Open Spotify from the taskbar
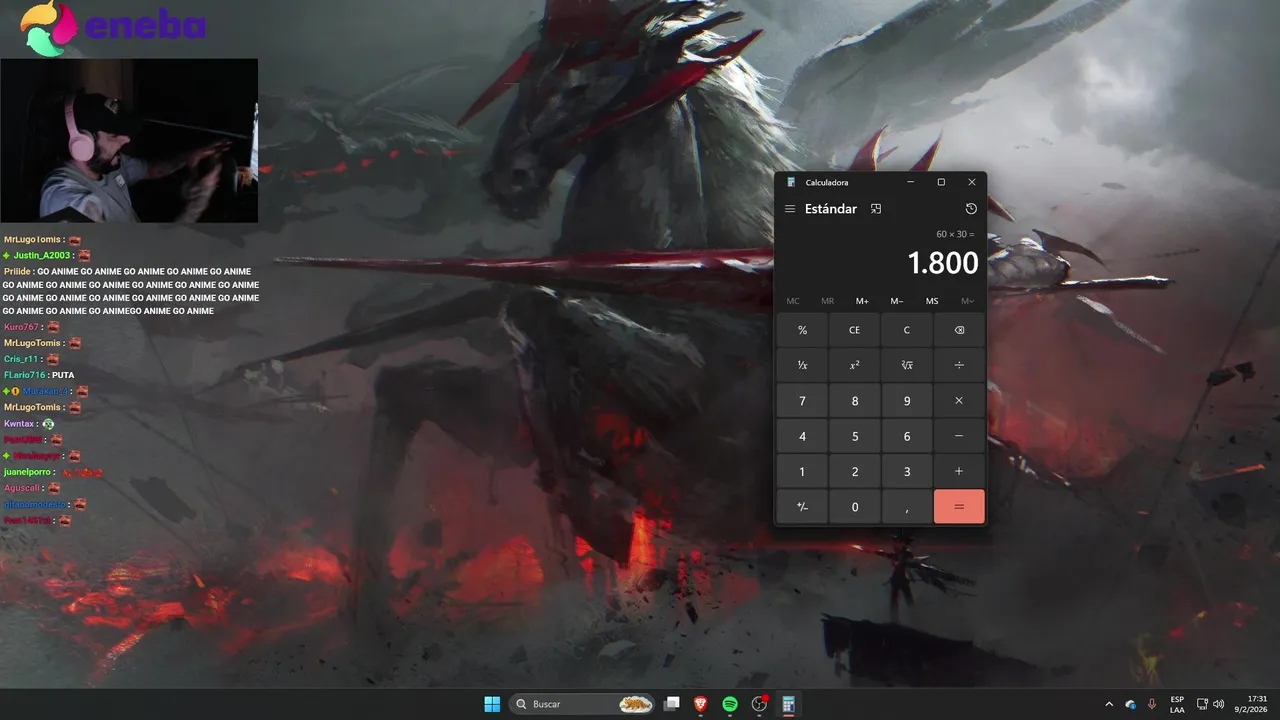1280x720 pixels. 730,704
